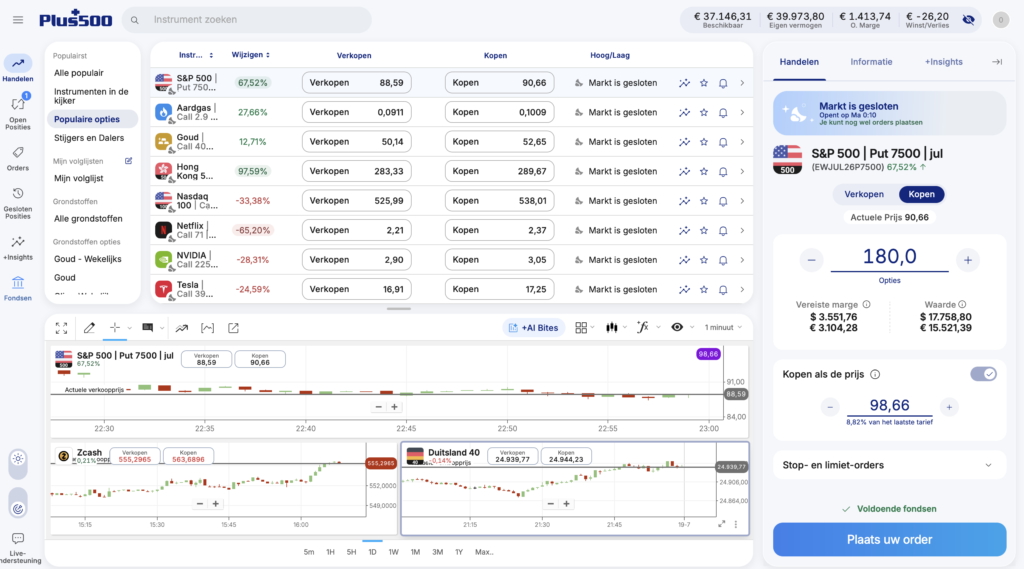This screenshot has height=569, width=1024.
Task: Open the hamburger main menu
Action: tap(18, 20)
